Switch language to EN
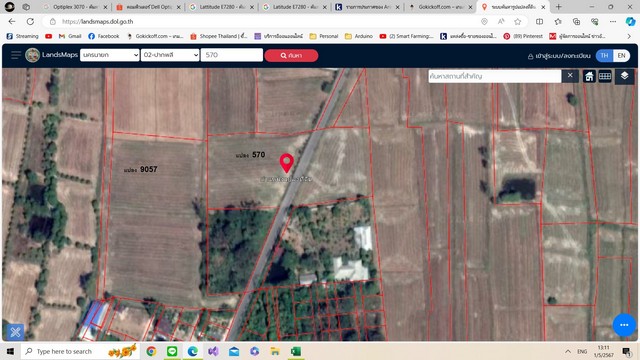Screen dimensions: 640x360 point(621,56)
